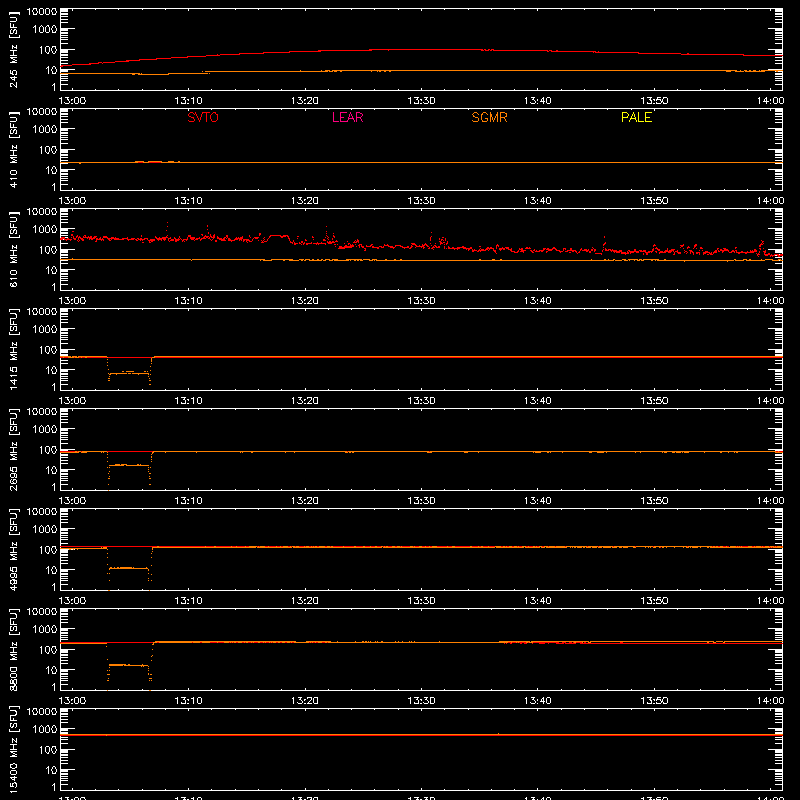Click the magenta LEAR station label
Screen dimensions: 800x800
(347, 117)
